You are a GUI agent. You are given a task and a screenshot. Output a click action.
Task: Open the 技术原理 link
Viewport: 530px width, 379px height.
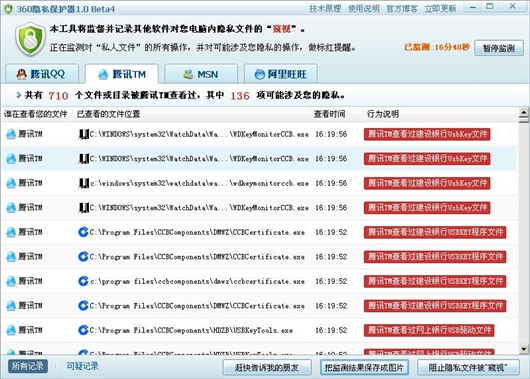click(325, 8)
